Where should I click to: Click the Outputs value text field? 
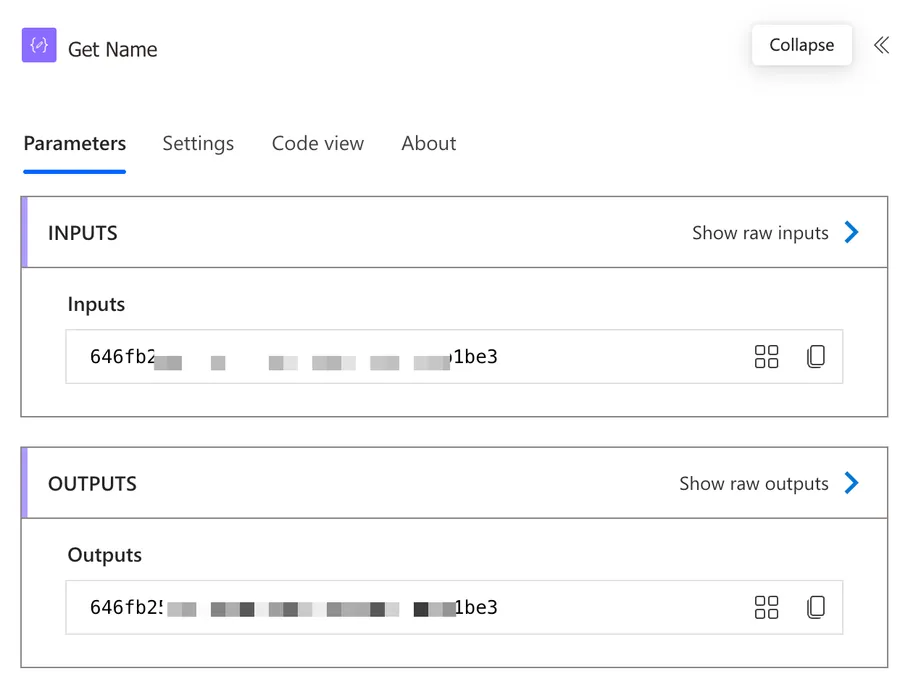pyautogui.click(x=400, y=607)
